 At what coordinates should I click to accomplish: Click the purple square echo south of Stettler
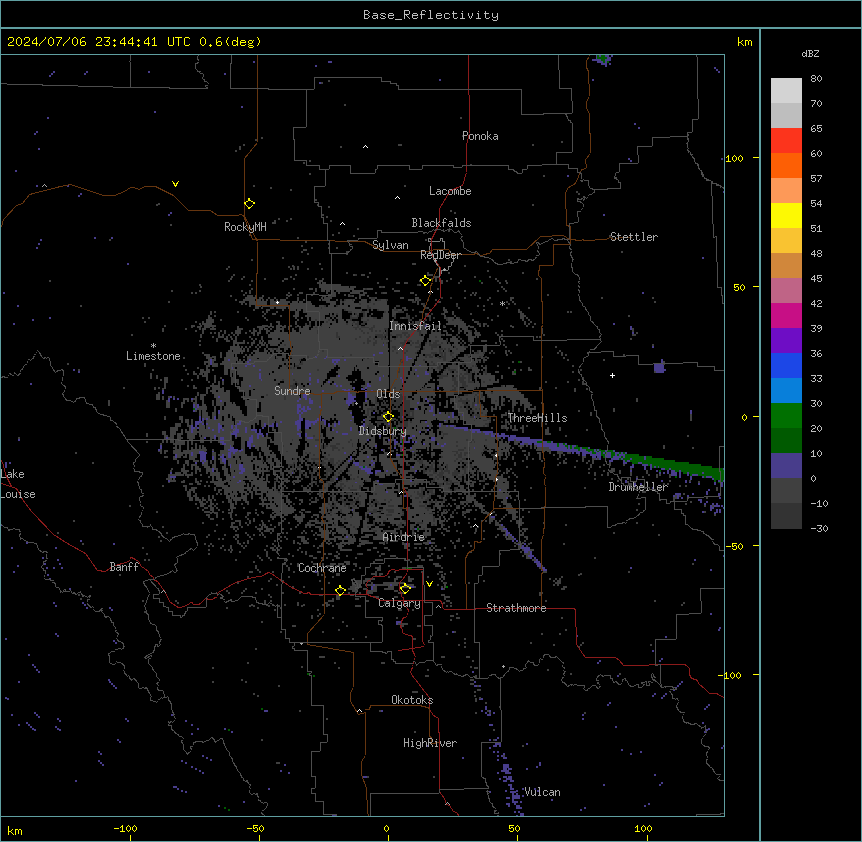pos(660,367)
